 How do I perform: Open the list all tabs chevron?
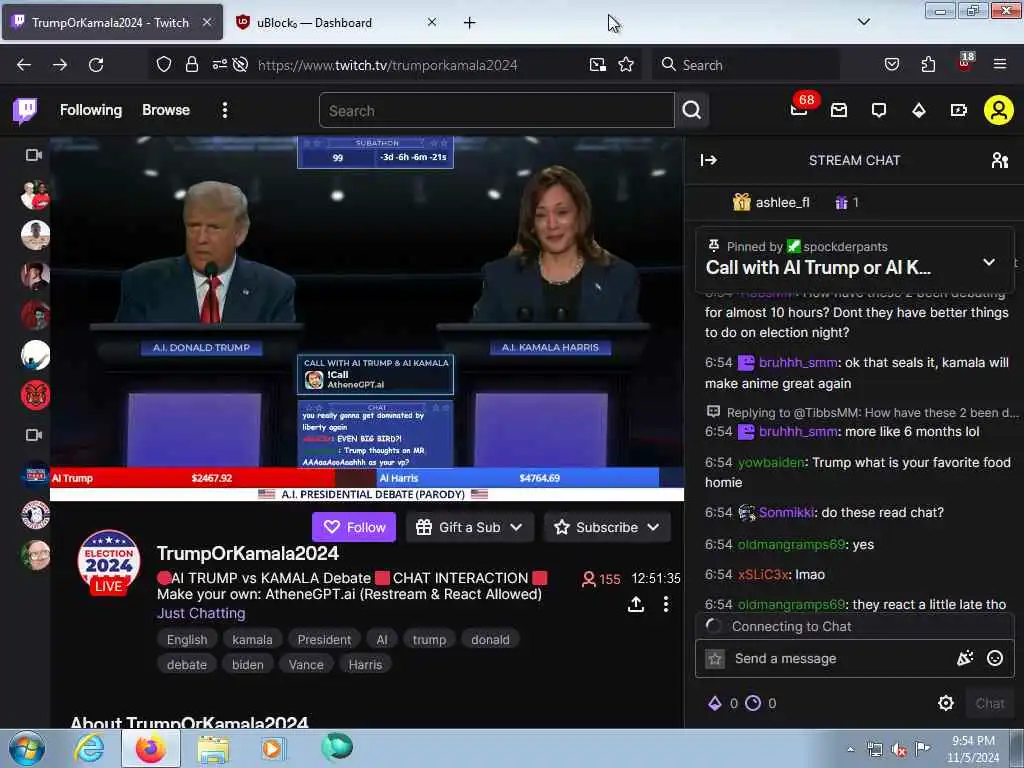[863, 22]
